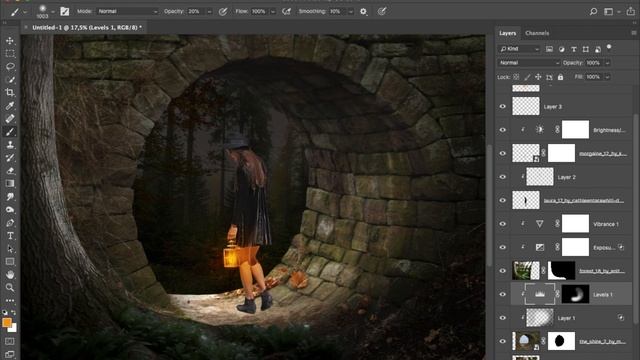Image resolution: width=640 pixels, height=360 pixels.
Task: Click the orange foreground color swatch
Action: (7, 322)
